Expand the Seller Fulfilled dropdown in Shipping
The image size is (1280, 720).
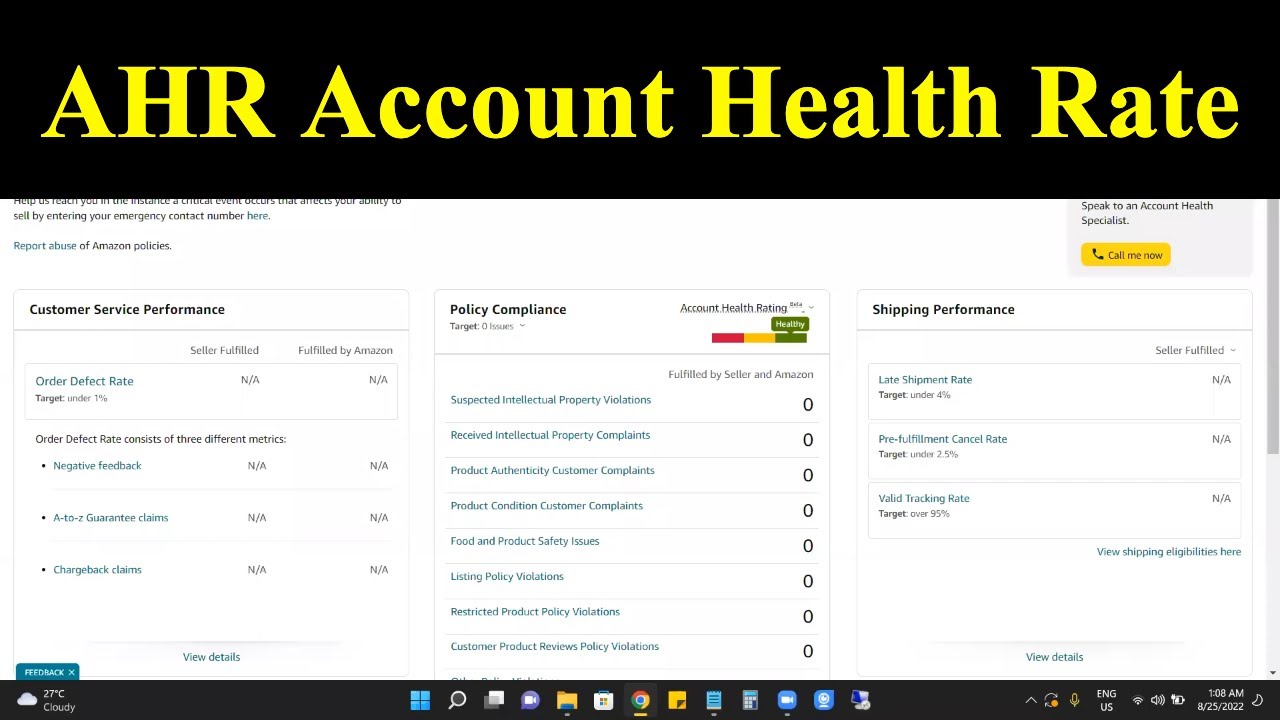(1195, 350)
